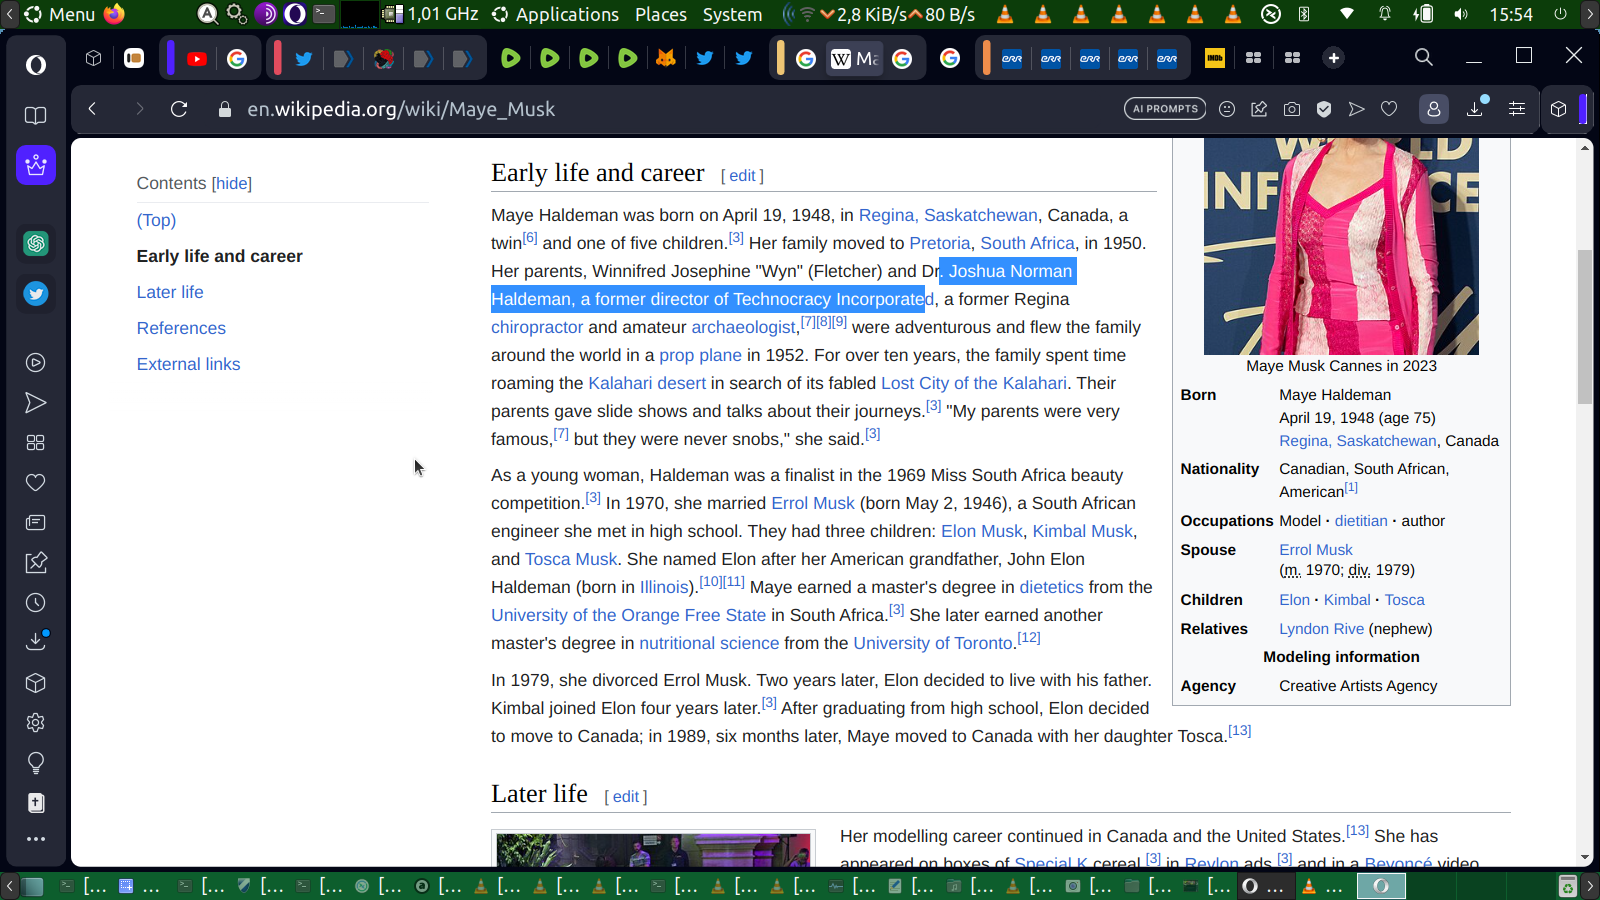Open the ChatGPT panel in the sidebar
The image size is (1600, 900).
click(36, 243)
